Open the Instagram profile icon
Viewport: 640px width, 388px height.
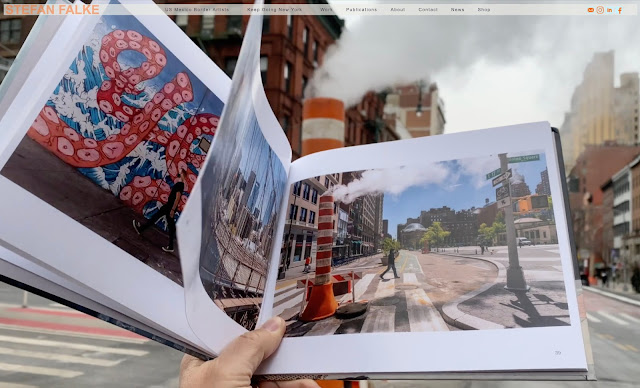tap(600, 10)
